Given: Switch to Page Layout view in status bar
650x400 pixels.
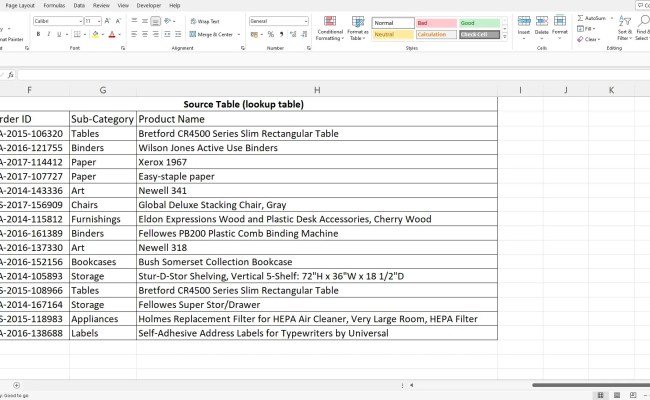Looking at the screenshot, I should 617,395.
